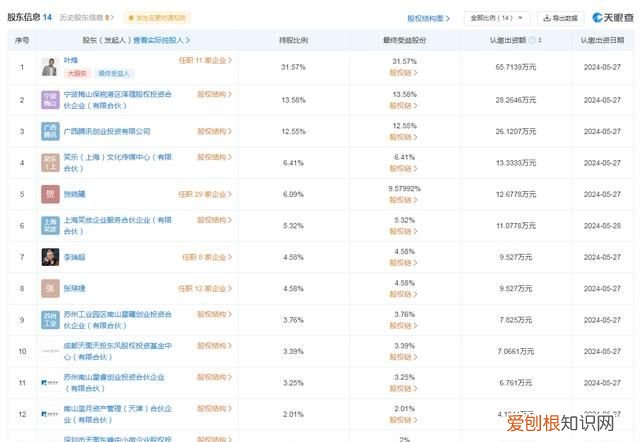The image size is (640, 442).
Task: Open 股权链 link under 9.57992%
Action: pyautogui.click(x=403, y=200)
